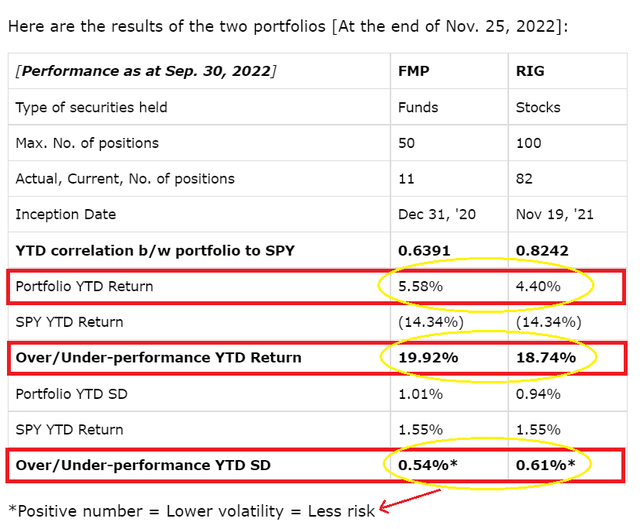Select the circled 5.58% portfolio return
This screenshot has height=529, width=640.
(x=419, y=286)
